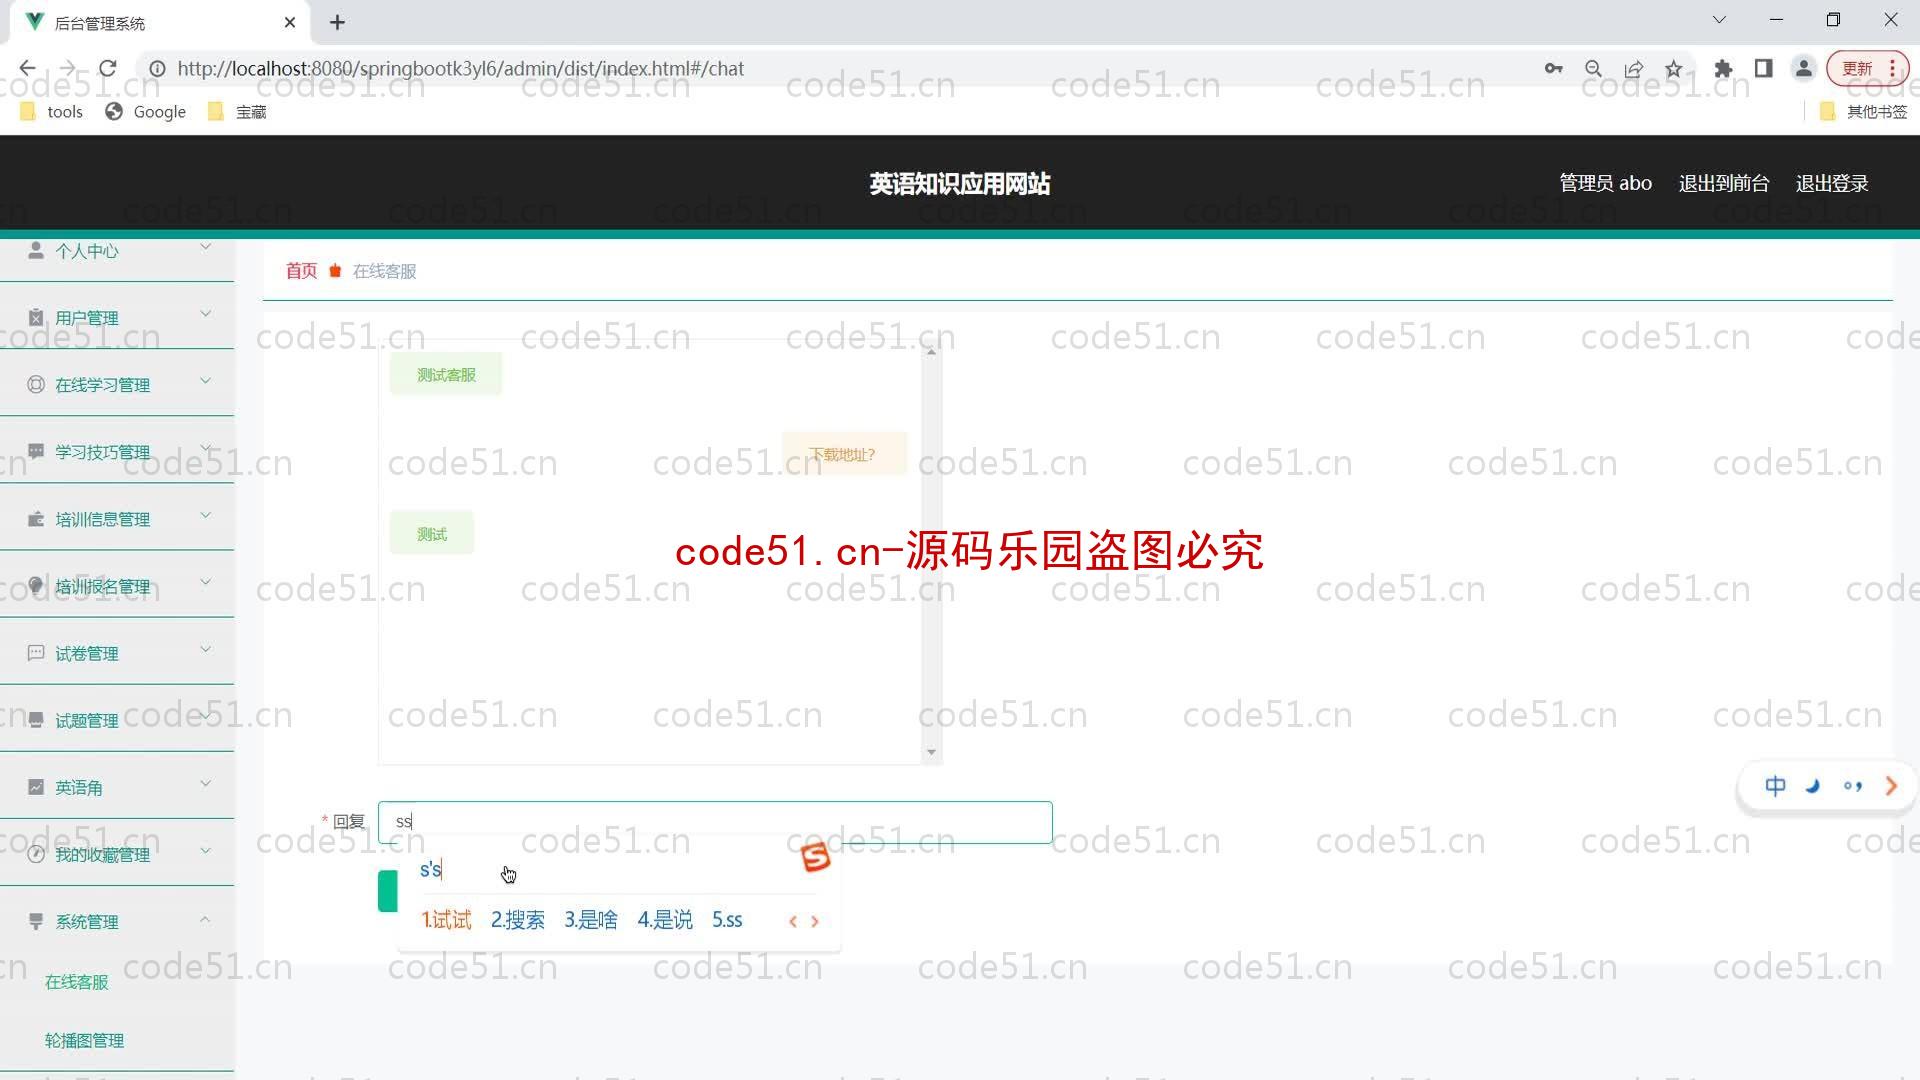Expand 培训信息管理 menu

coord(117,518)
